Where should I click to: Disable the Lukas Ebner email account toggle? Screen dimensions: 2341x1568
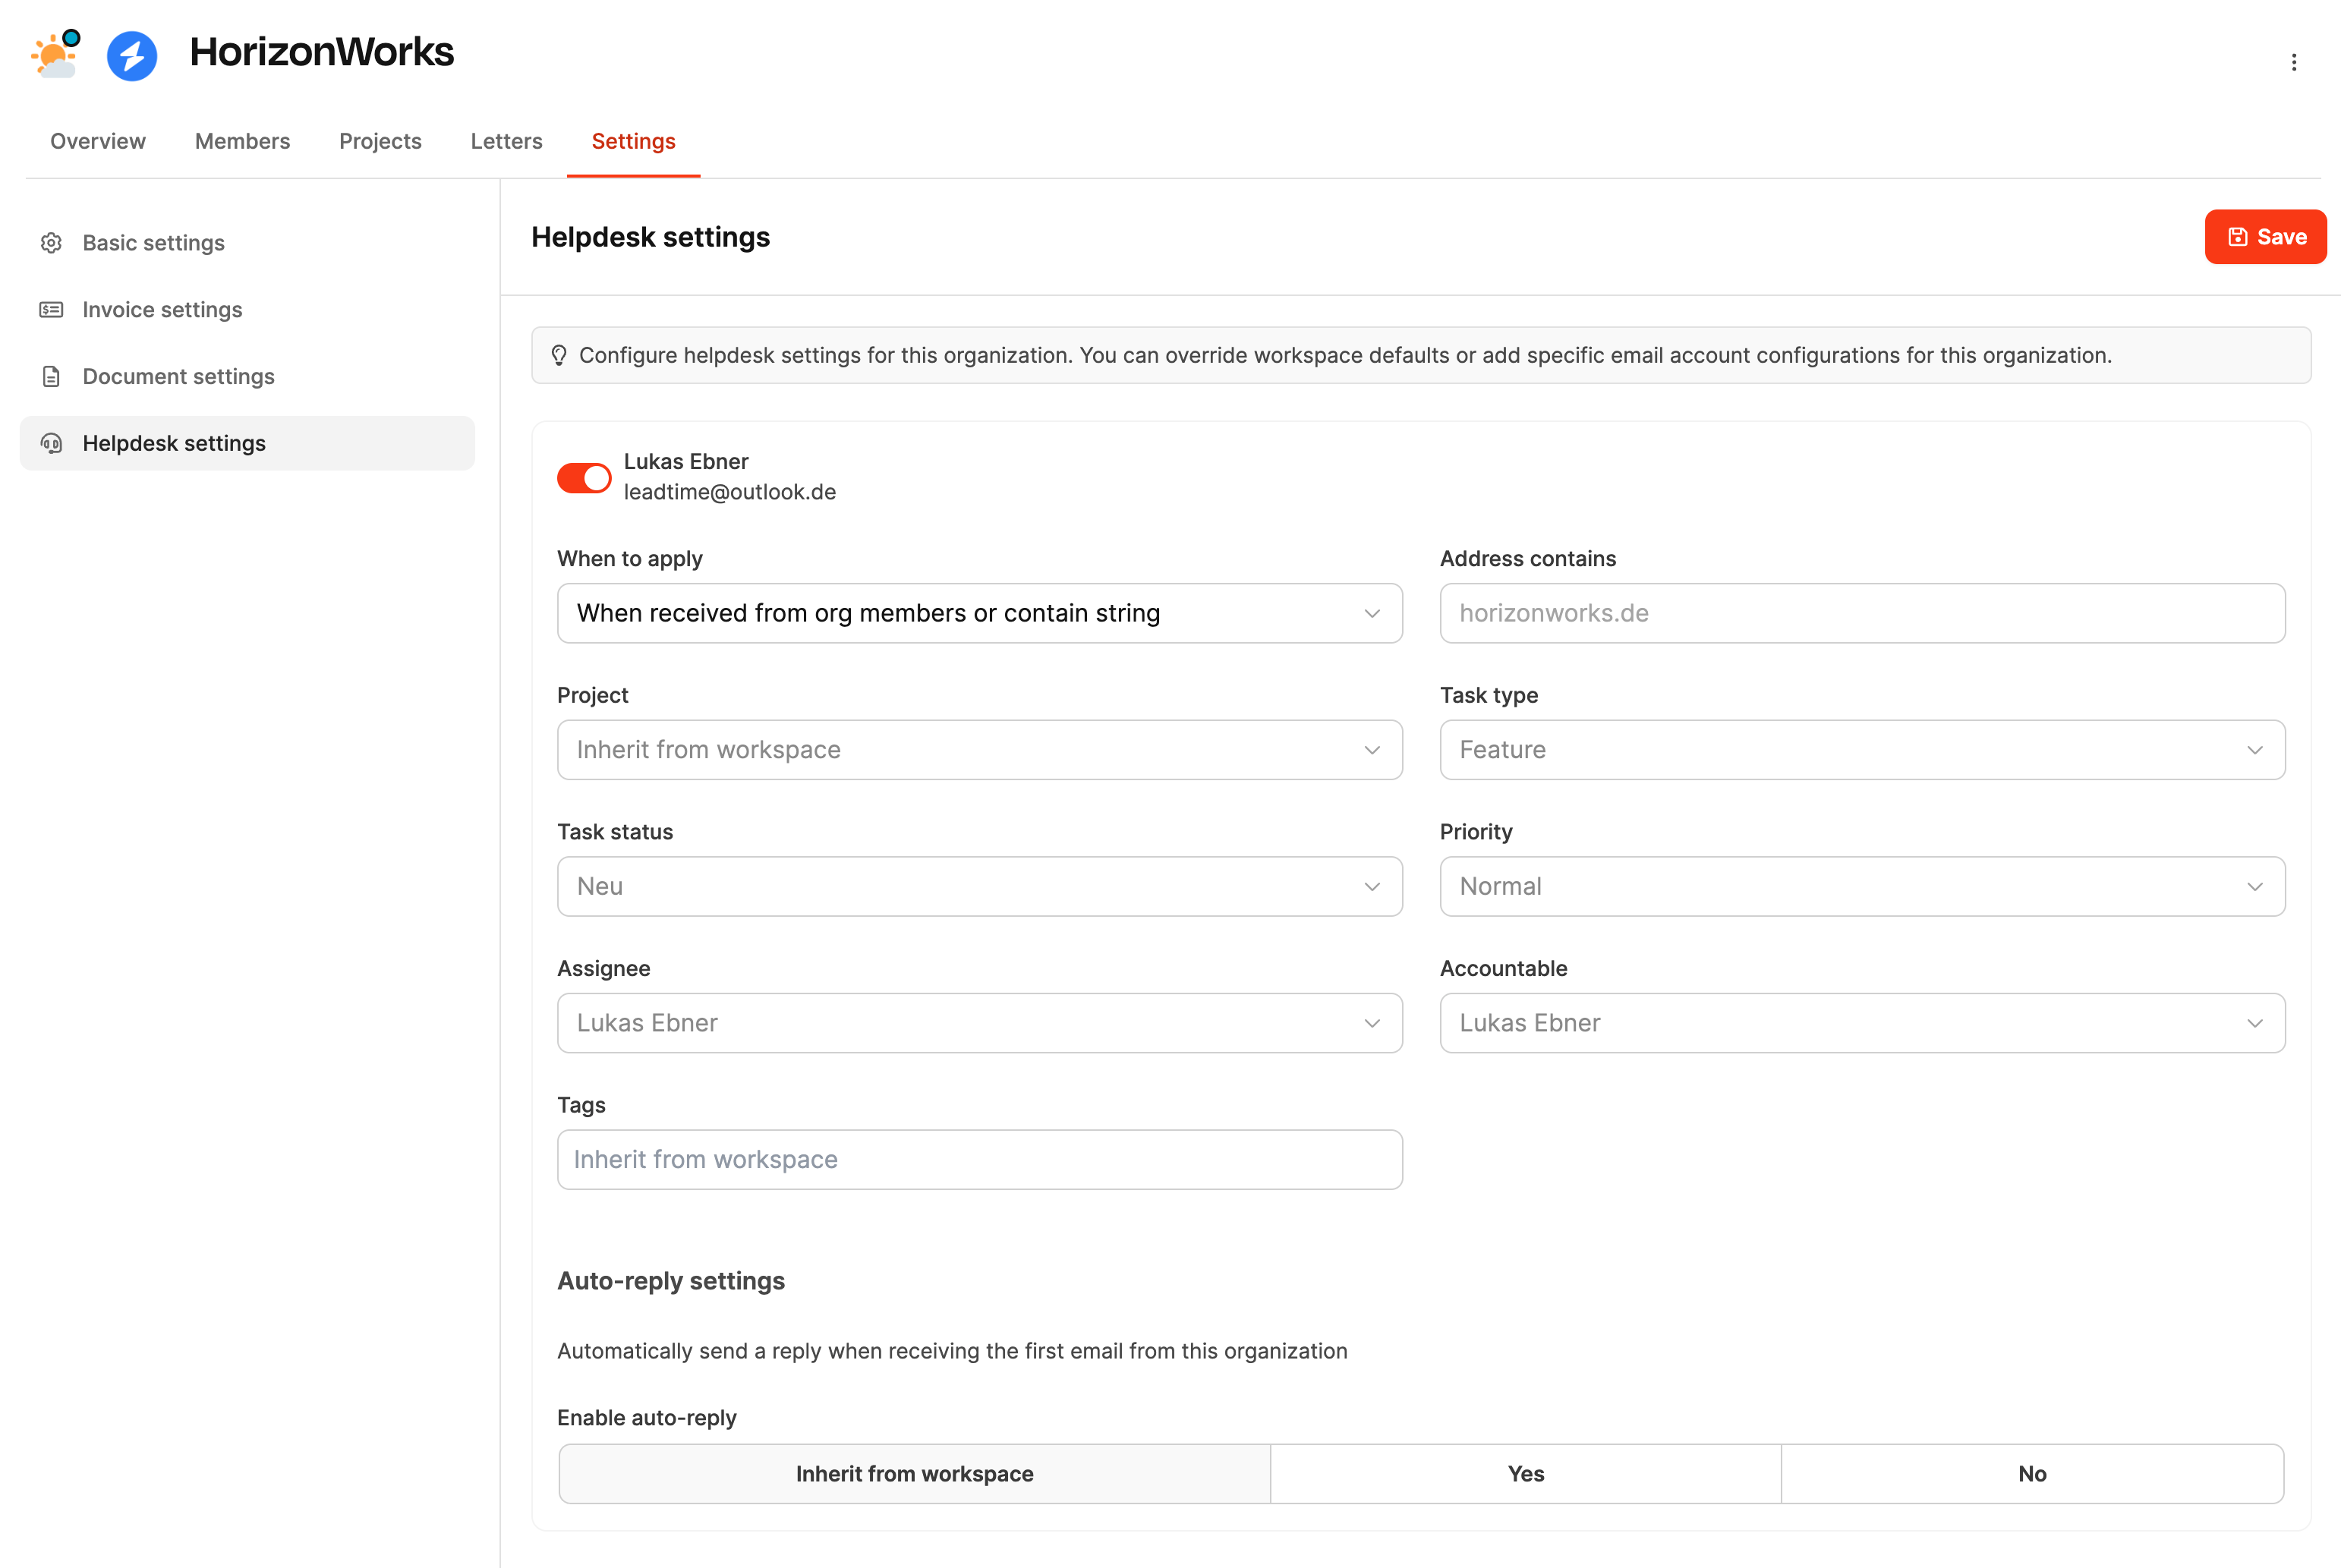584,478
